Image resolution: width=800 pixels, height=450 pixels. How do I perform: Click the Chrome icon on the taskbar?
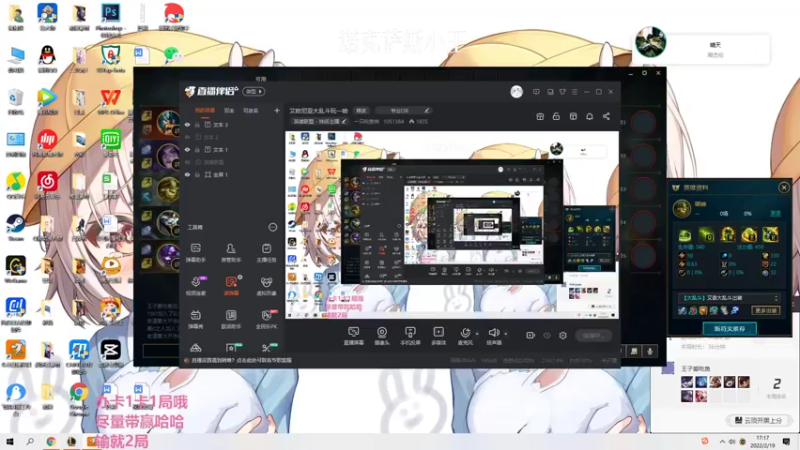pyautogui.click(x=51, y=441)
